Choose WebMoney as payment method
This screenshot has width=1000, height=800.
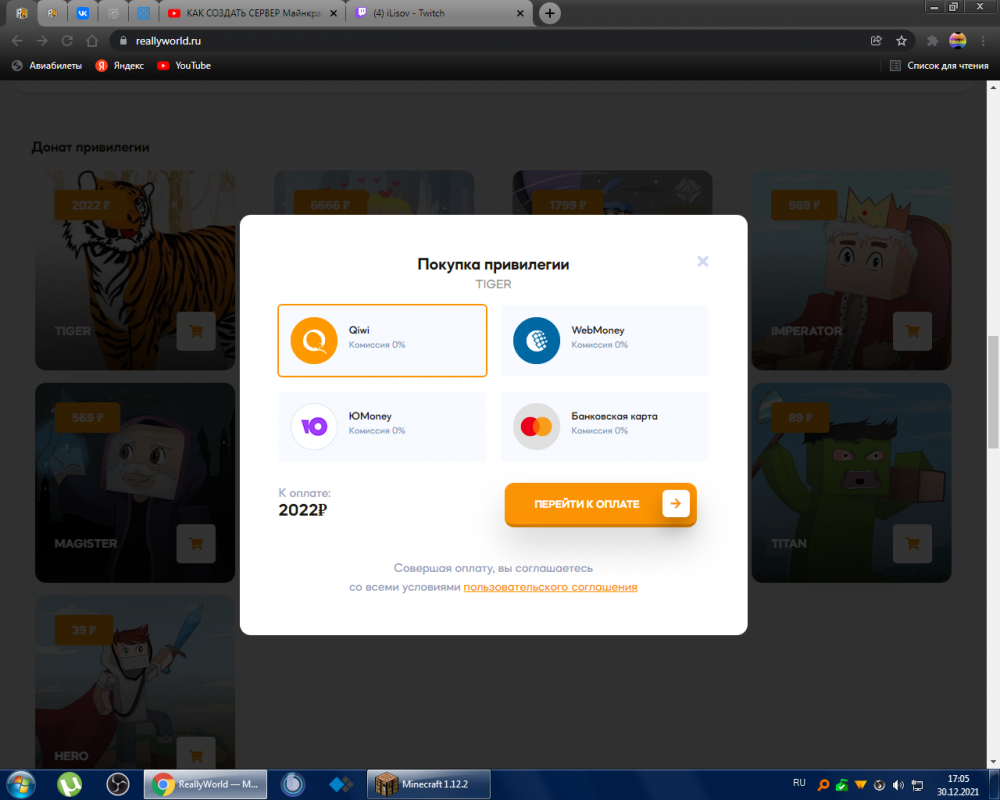(x=605, y=341)
